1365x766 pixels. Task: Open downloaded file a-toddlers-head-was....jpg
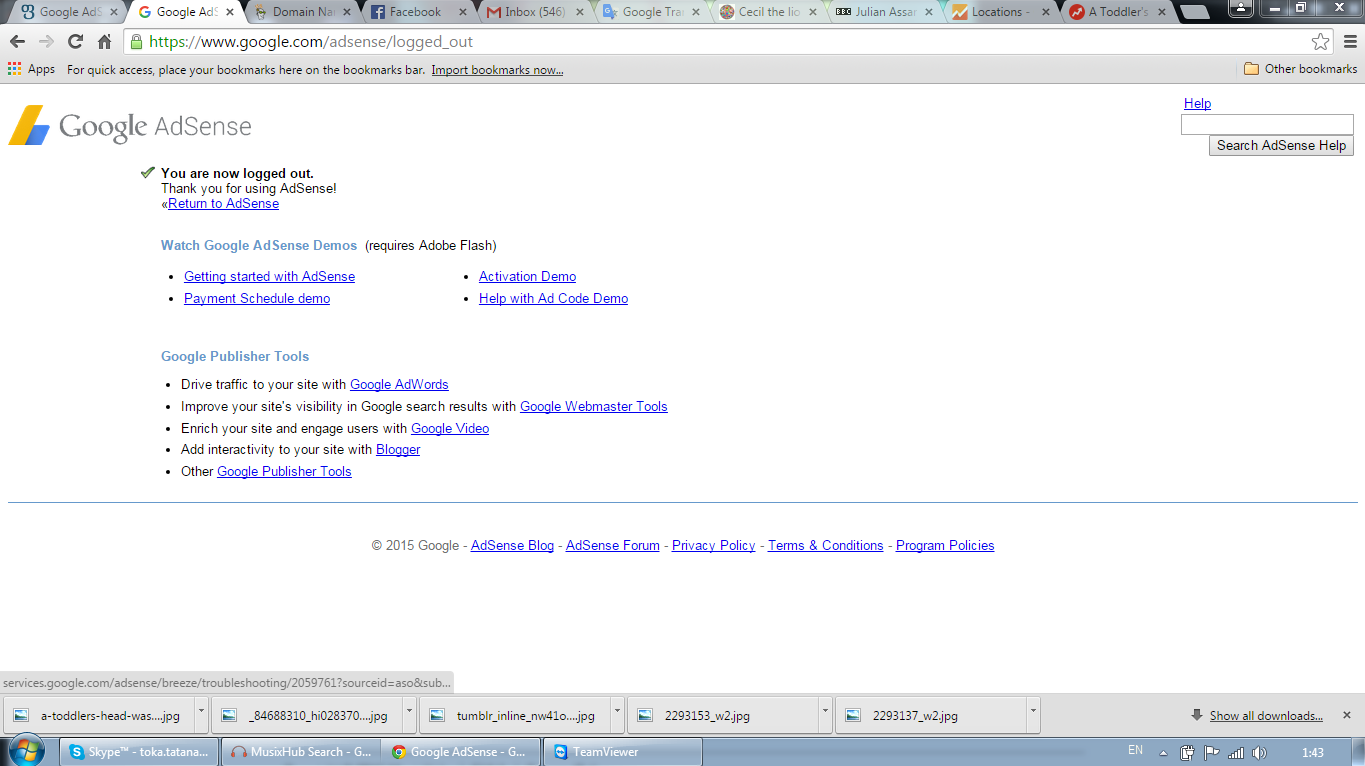coord(97,715)
